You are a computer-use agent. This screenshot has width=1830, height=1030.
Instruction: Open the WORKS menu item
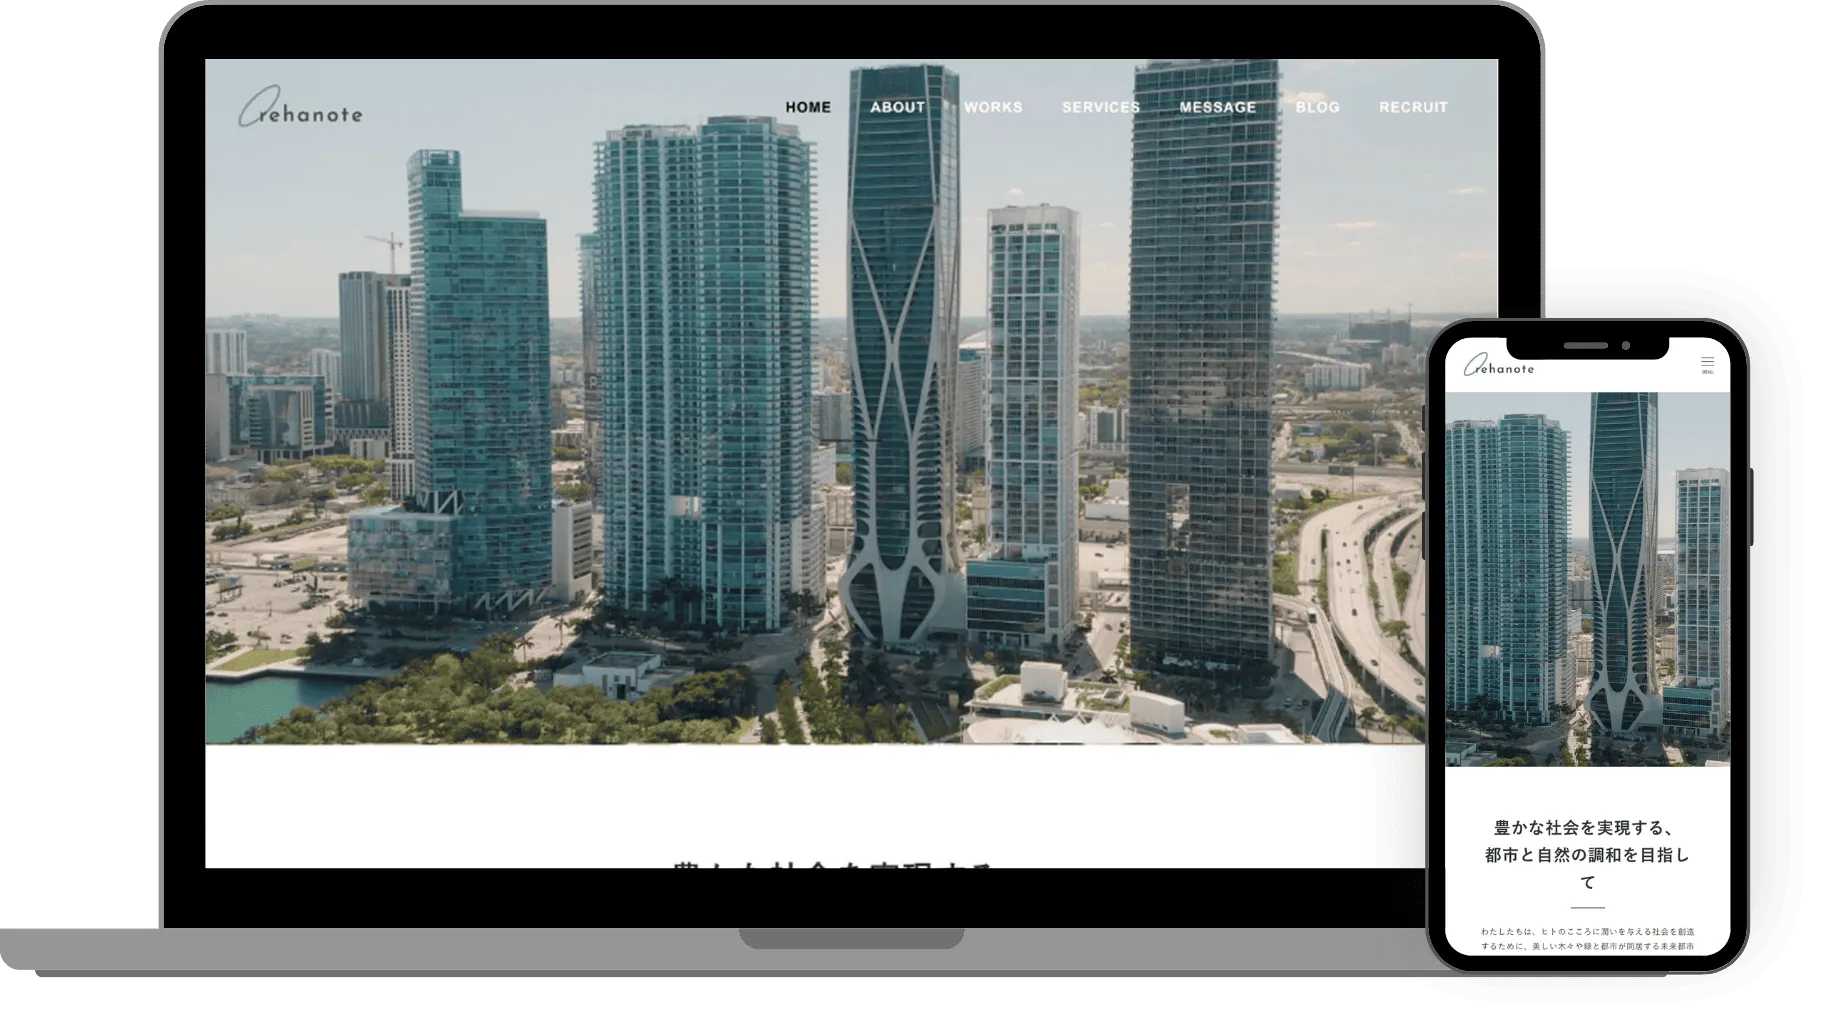[993, 107]
